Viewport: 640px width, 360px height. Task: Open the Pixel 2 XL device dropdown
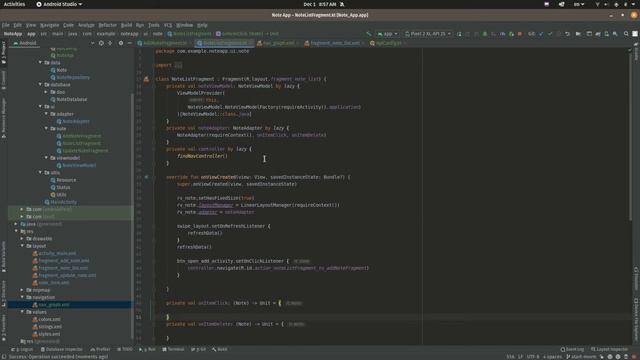coord(428,34)
